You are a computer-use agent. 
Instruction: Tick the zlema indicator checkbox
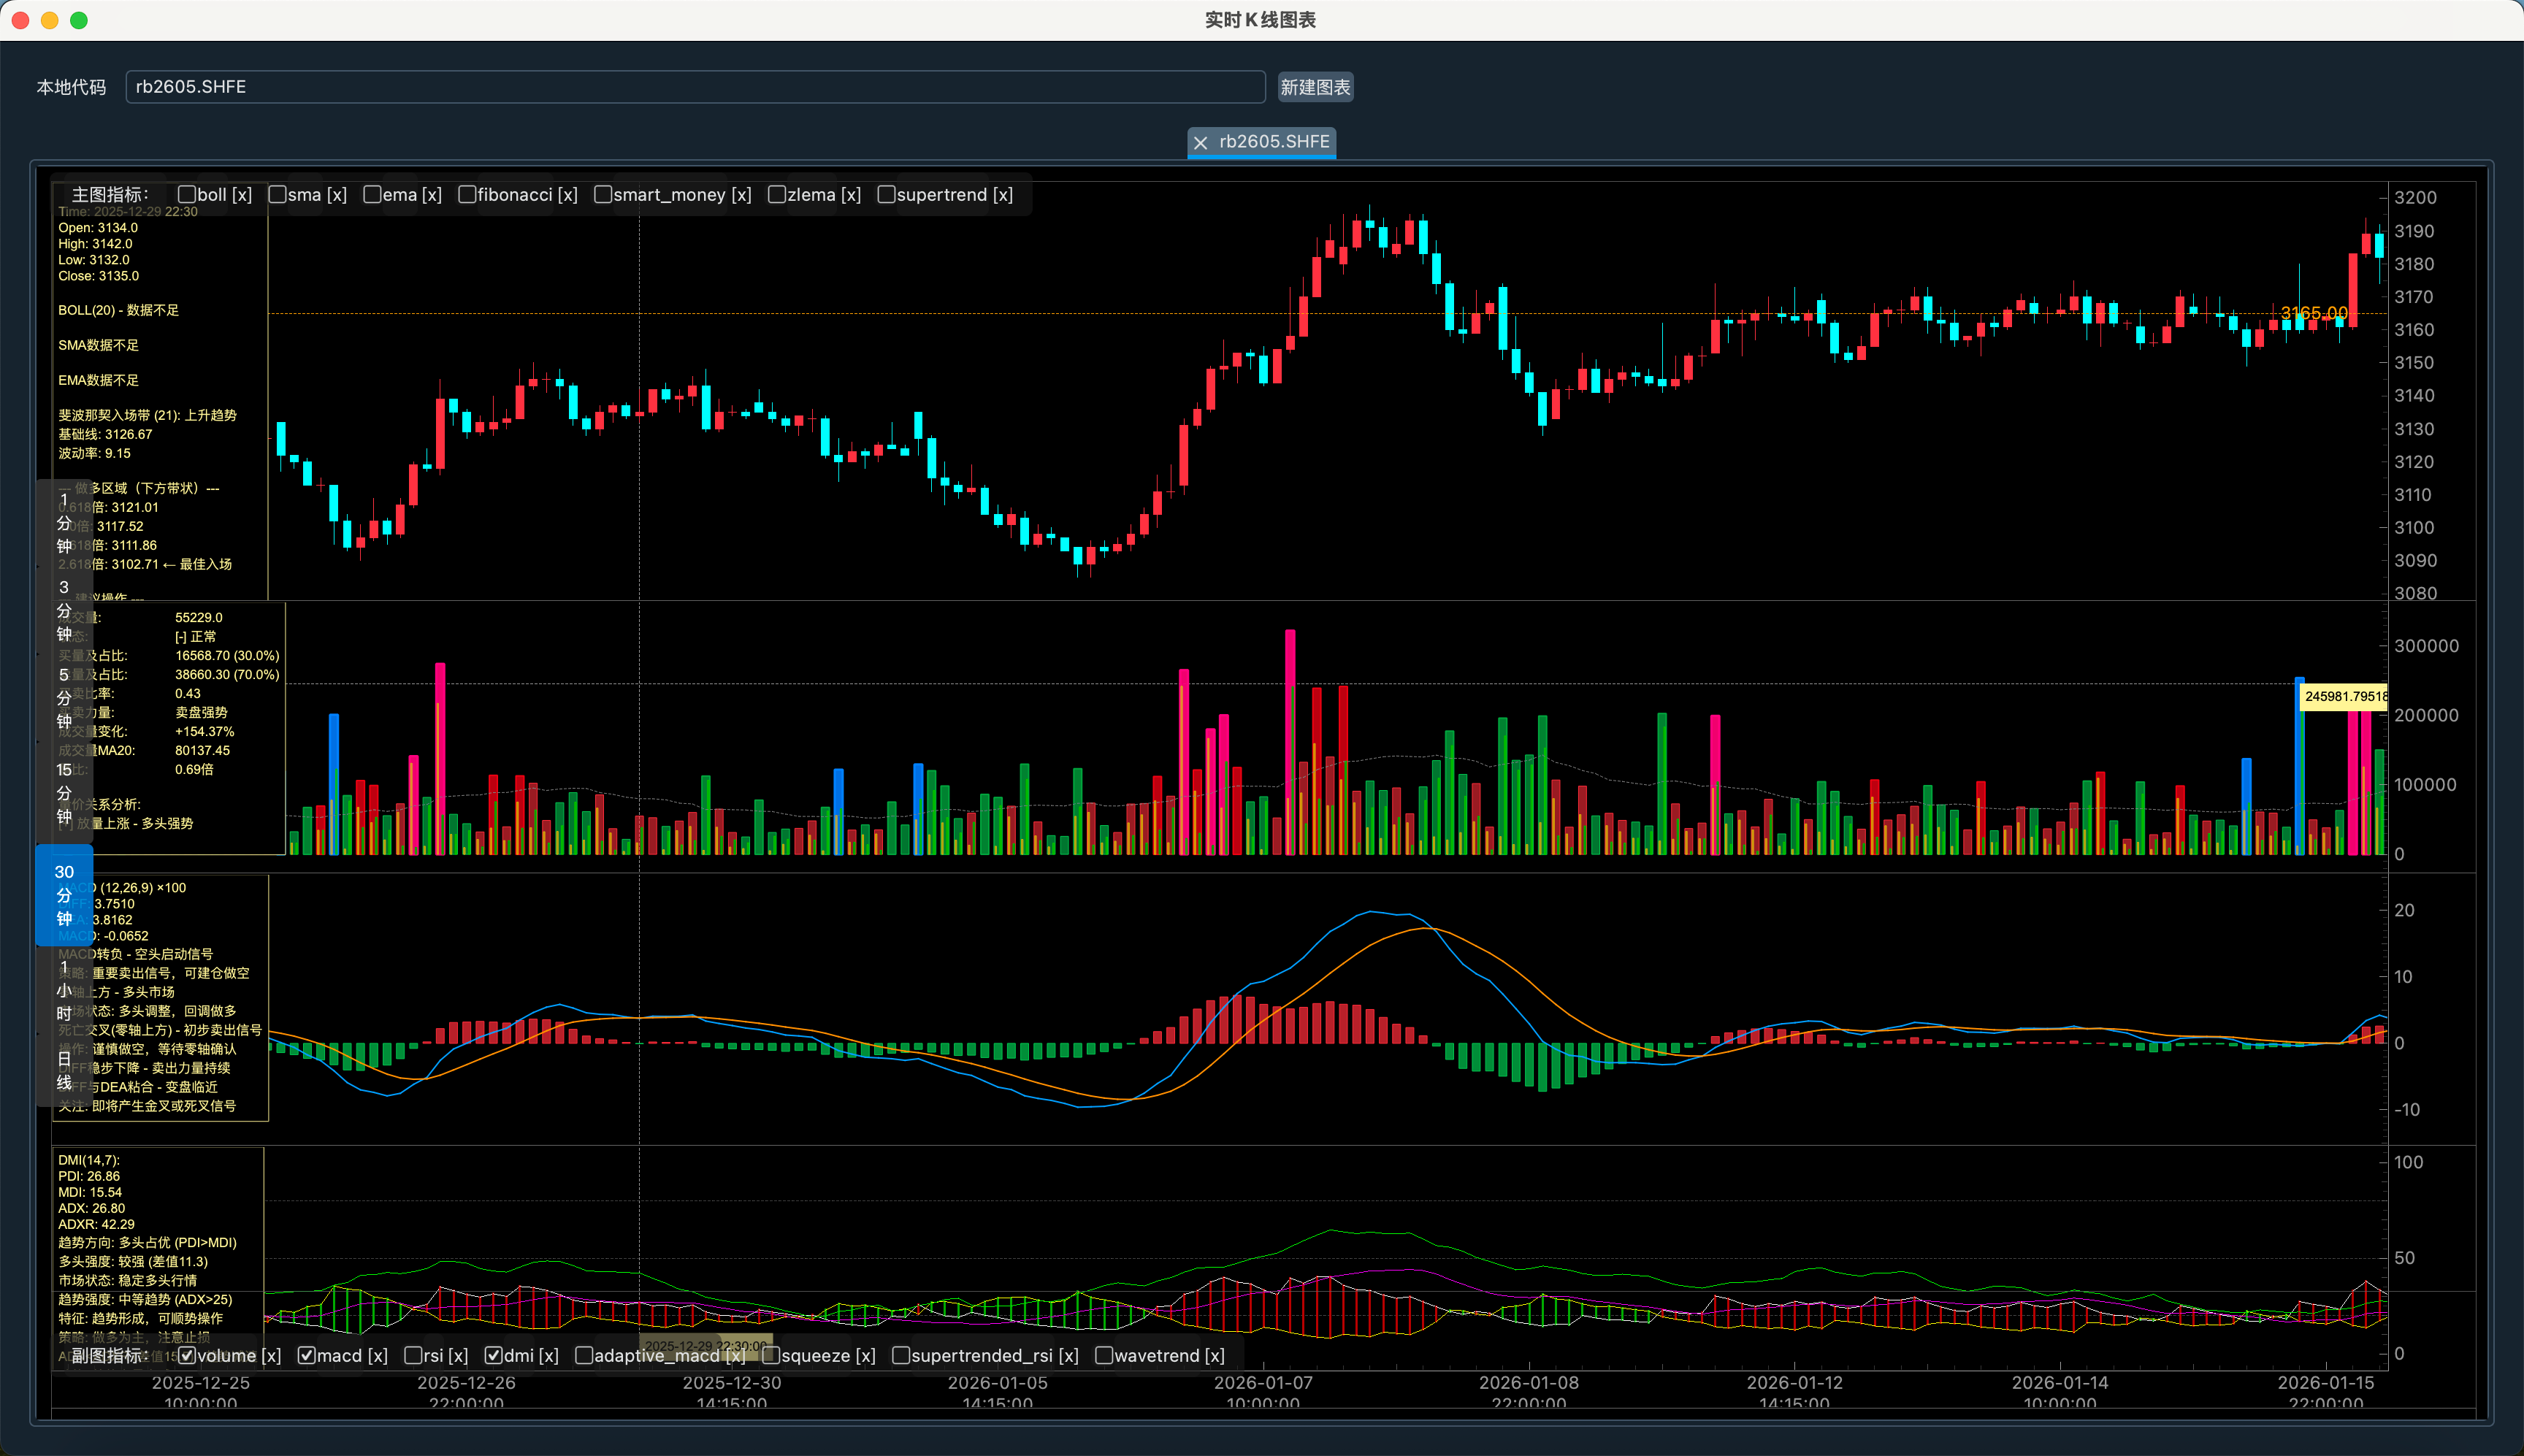pos(777,195)
